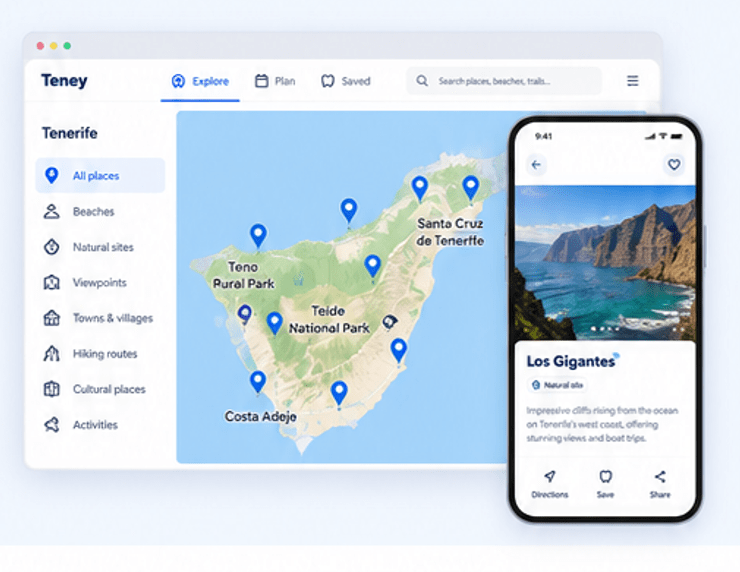Choose Hiking routes category
The width and height of the screenshot is (740, 572).
pyautogui.click(x=100, y=353)
